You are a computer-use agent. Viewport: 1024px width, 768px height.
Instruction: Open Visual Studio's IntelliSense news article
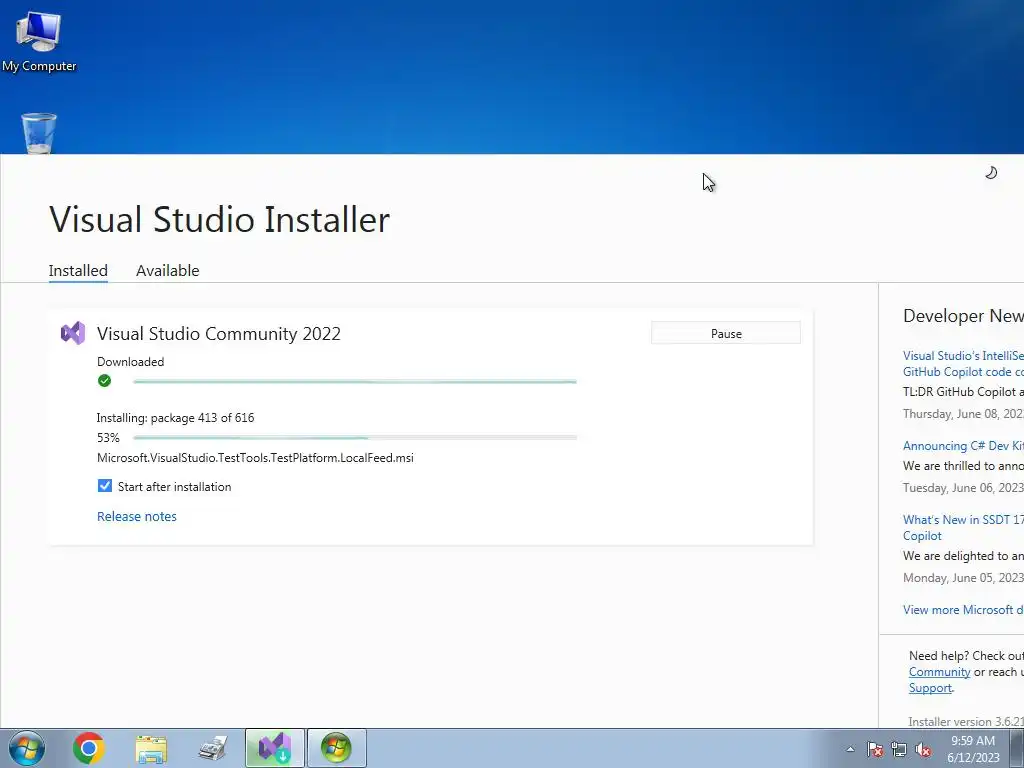(x=963, y=364)
